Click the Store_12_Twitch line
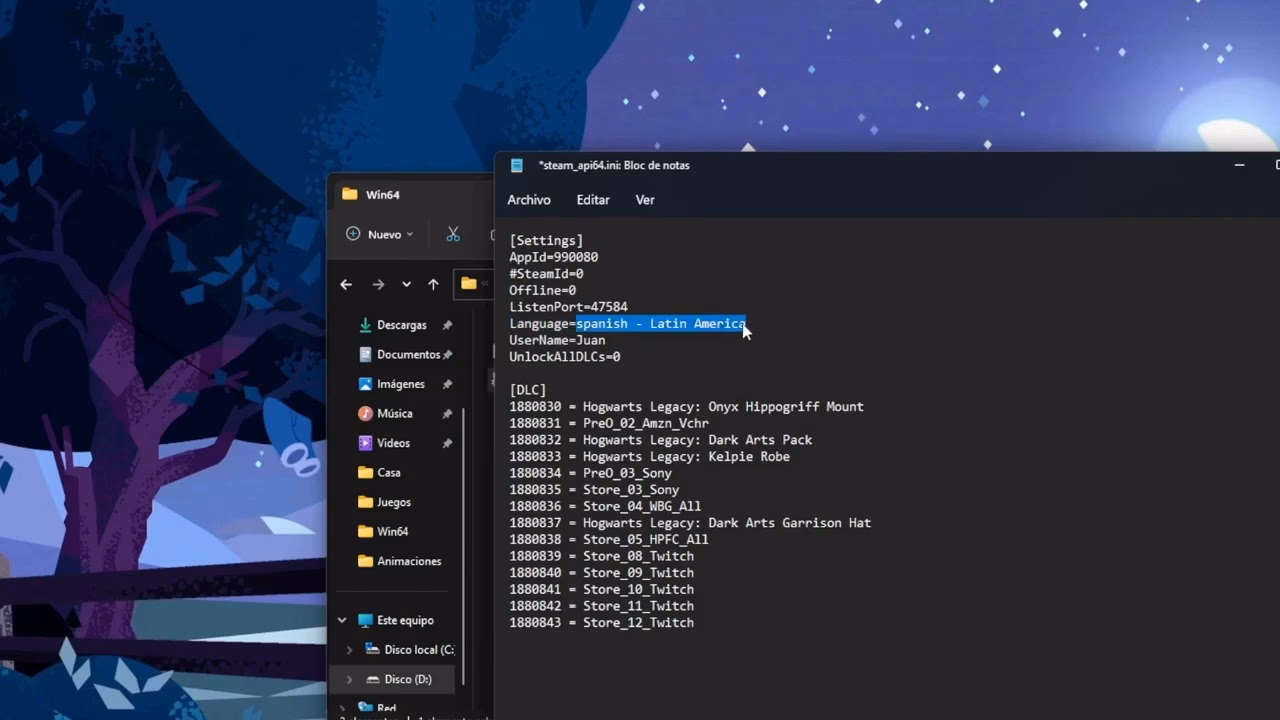Image resolution: width=1280 pixels, height=720 pixels. tap(602, 623)
